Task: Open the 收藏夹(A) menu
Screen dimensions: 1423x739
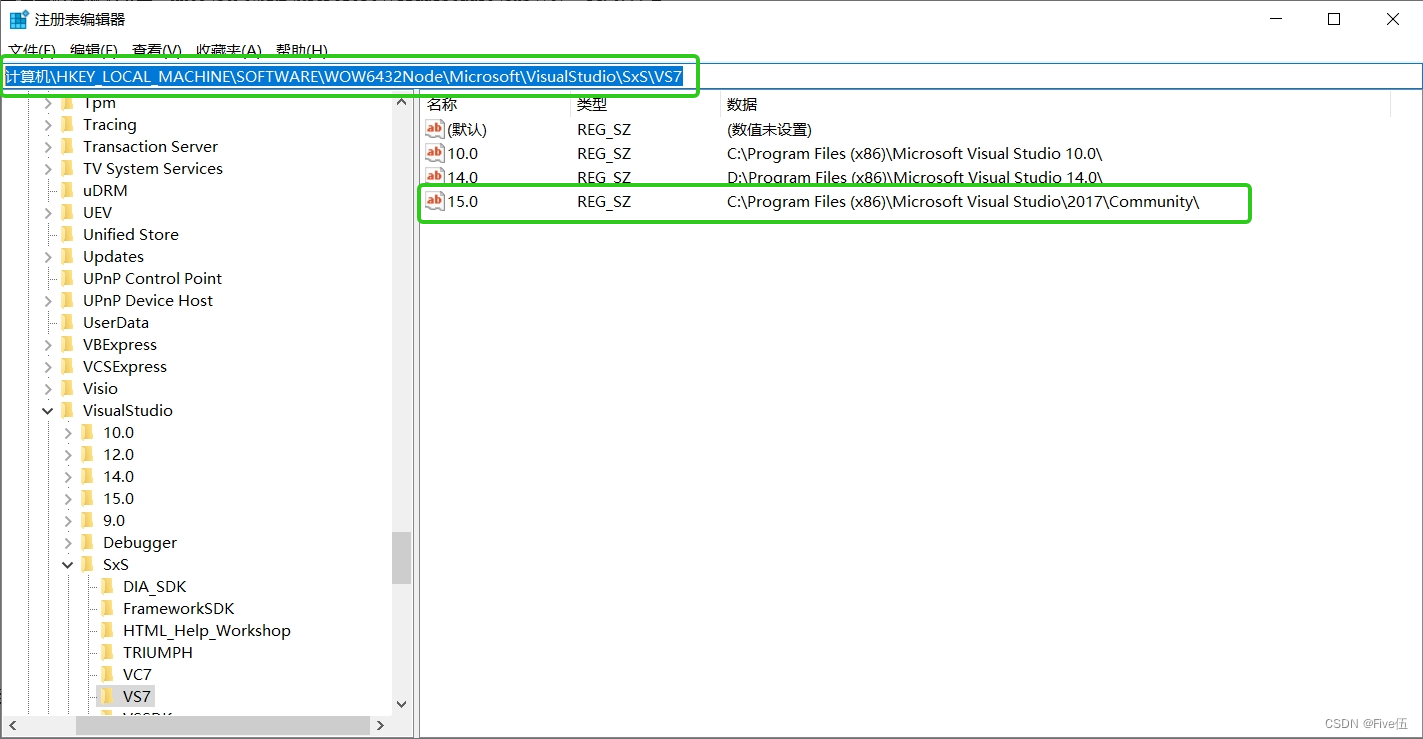Action: [x=229, y=50]
